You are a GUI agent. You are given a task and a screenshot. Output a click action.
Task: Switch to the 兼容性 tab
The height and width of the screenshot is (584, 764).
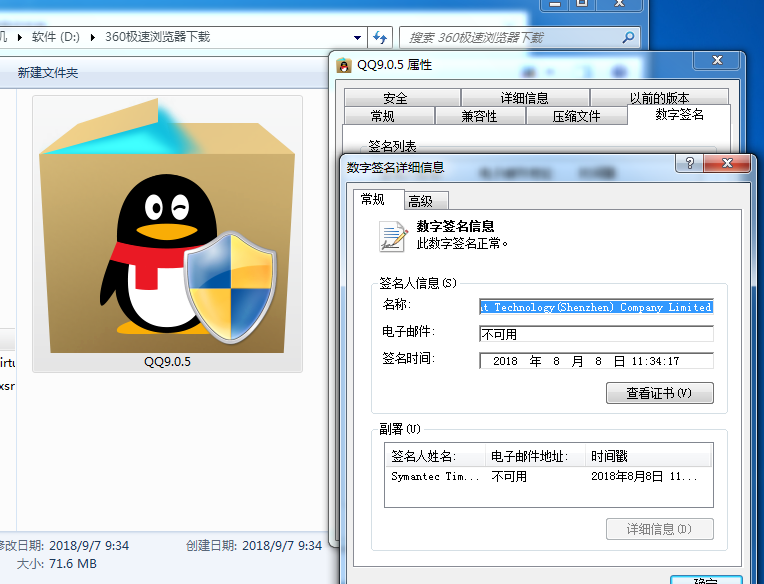click(479, 116)
